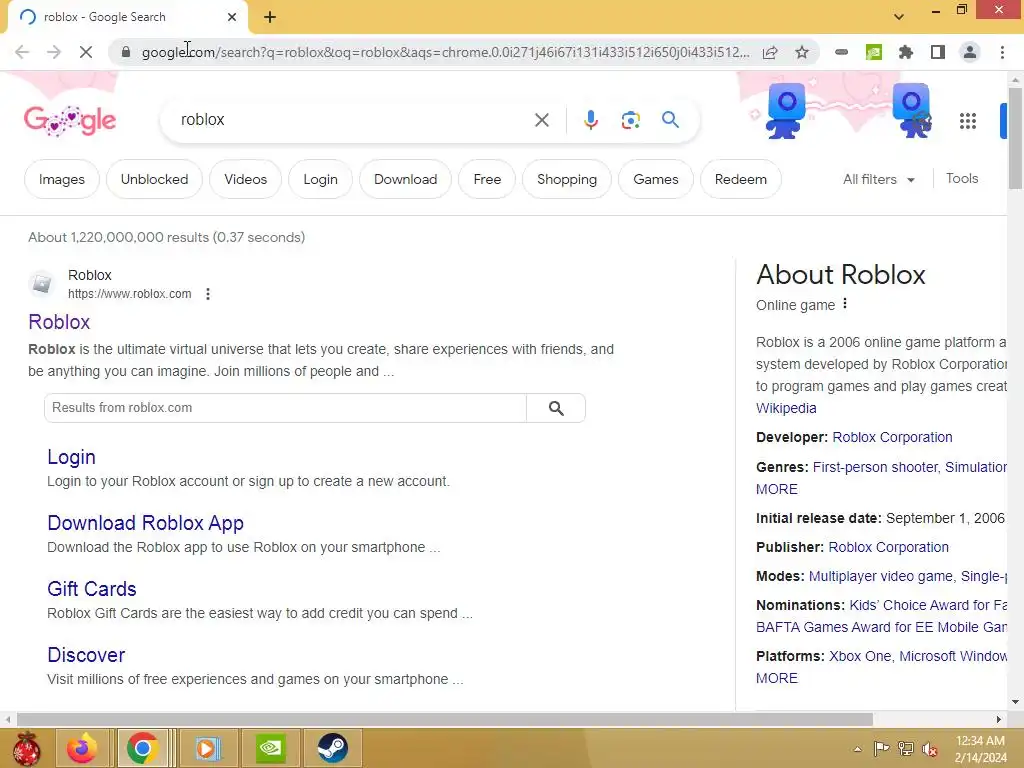The image size is (1024, 768).
Task: Stop loading the page
Action: pyautogui.click(x=86, y=52)
